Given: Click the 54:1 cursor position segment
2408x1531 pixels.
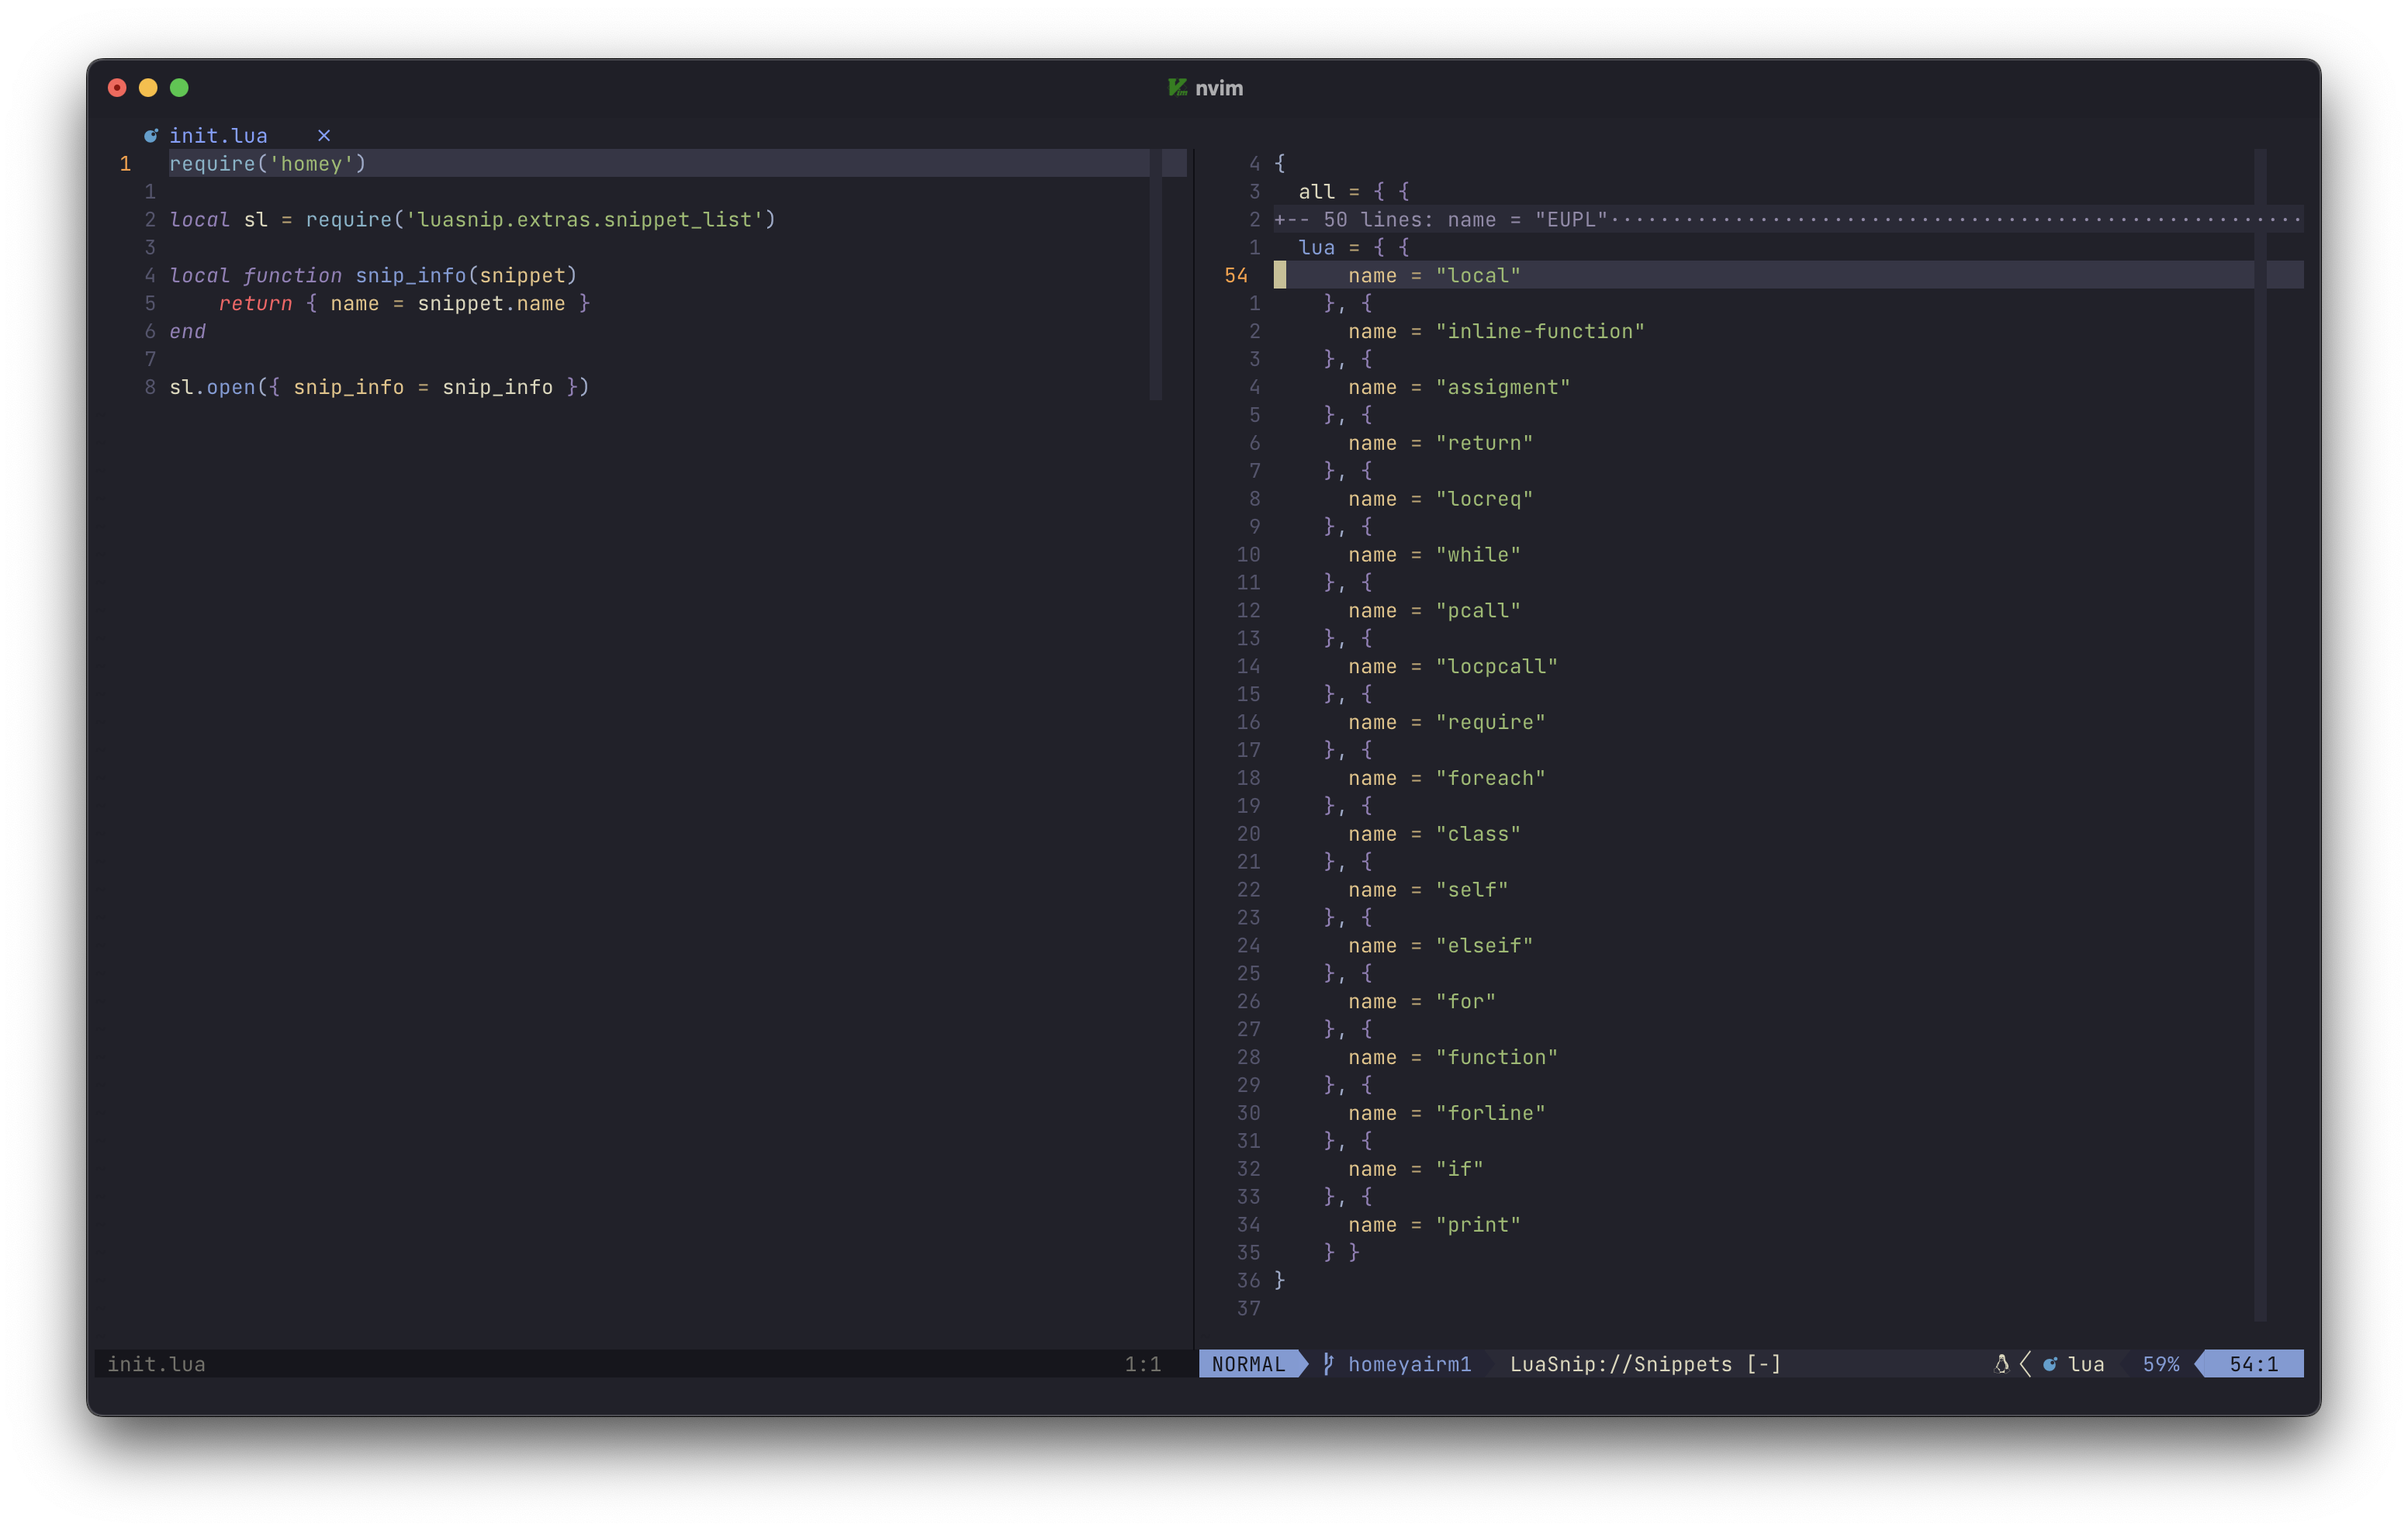Looking at the screenshot, I should tap(2253, 1364).
